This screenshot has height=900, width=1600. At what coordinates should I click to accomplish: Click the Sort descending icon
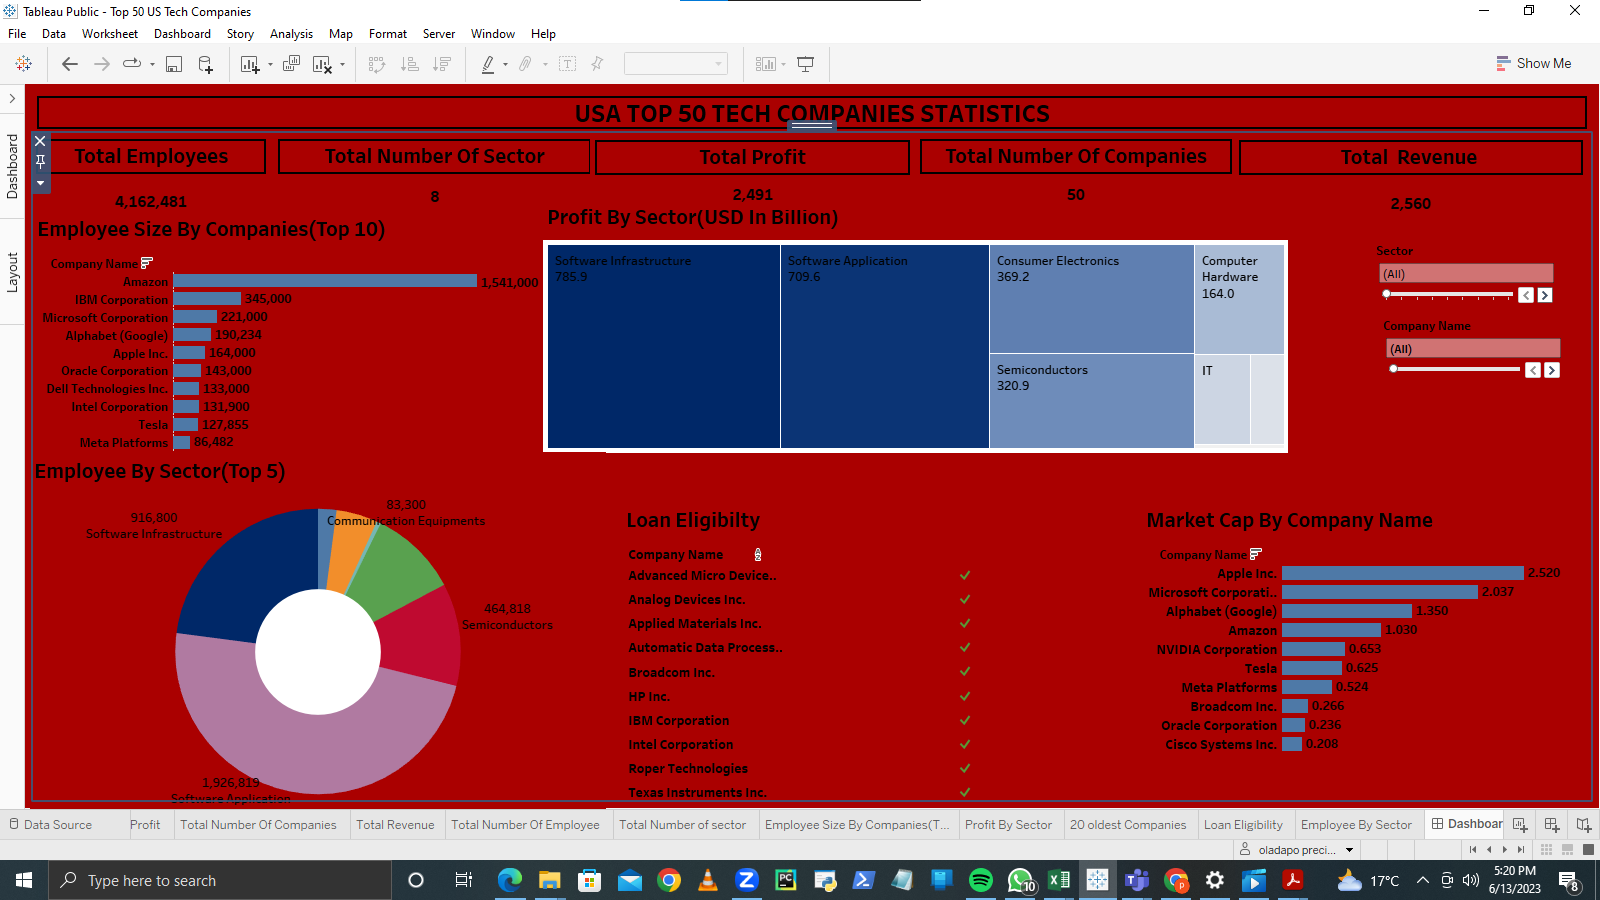tap(441, 64)
